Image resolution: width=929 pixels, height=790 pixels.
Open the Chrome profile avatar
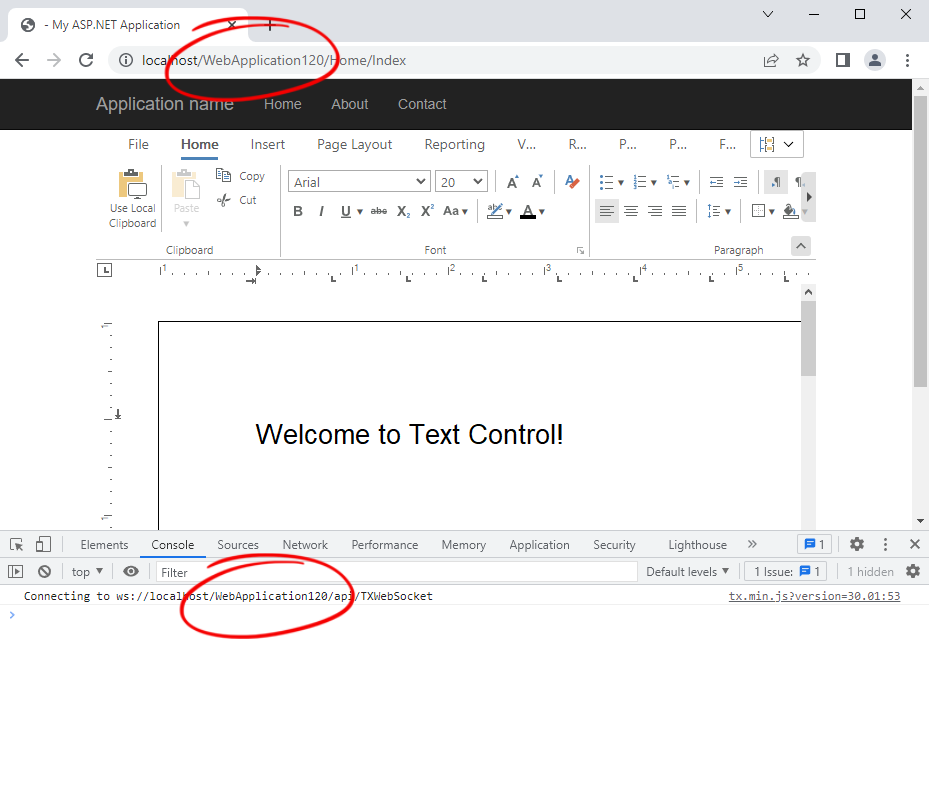tap(874, 60)
